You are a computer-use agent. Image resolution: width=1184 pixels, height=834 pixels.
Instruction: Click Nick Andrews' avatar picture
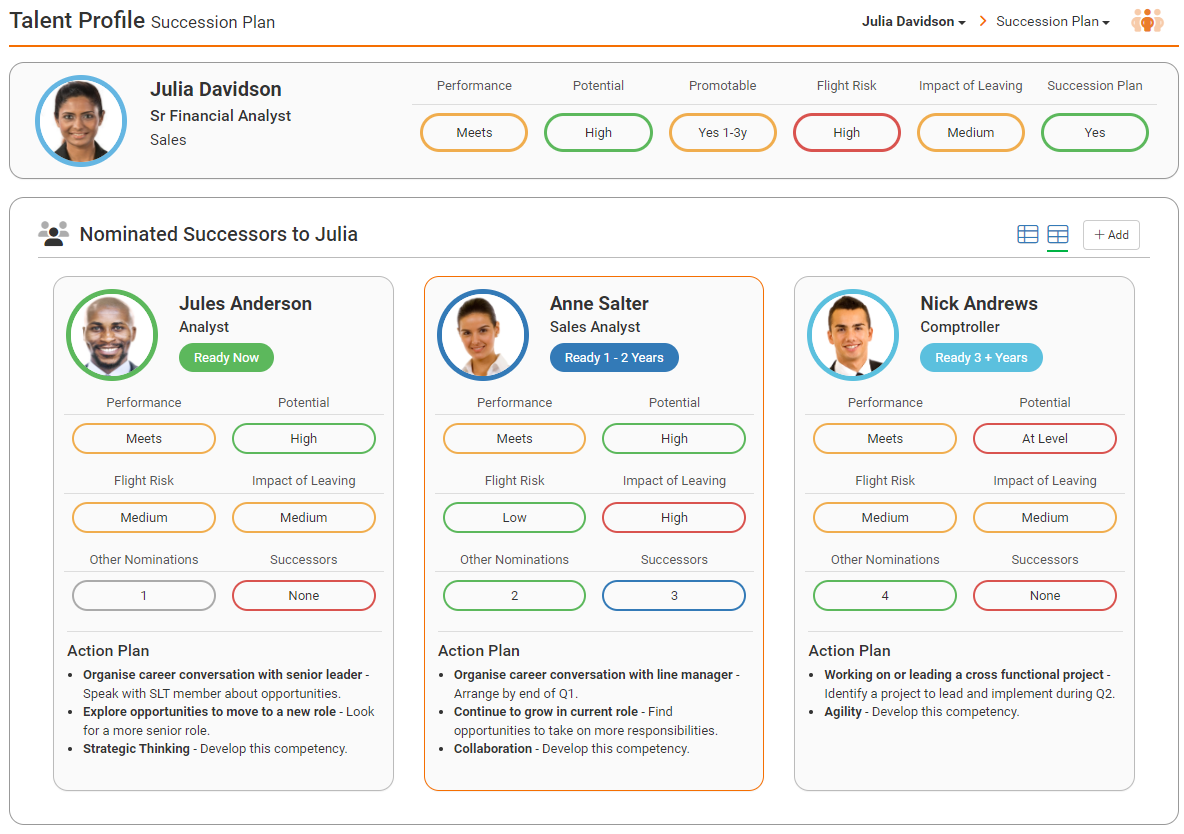click(x=853, y=335)
